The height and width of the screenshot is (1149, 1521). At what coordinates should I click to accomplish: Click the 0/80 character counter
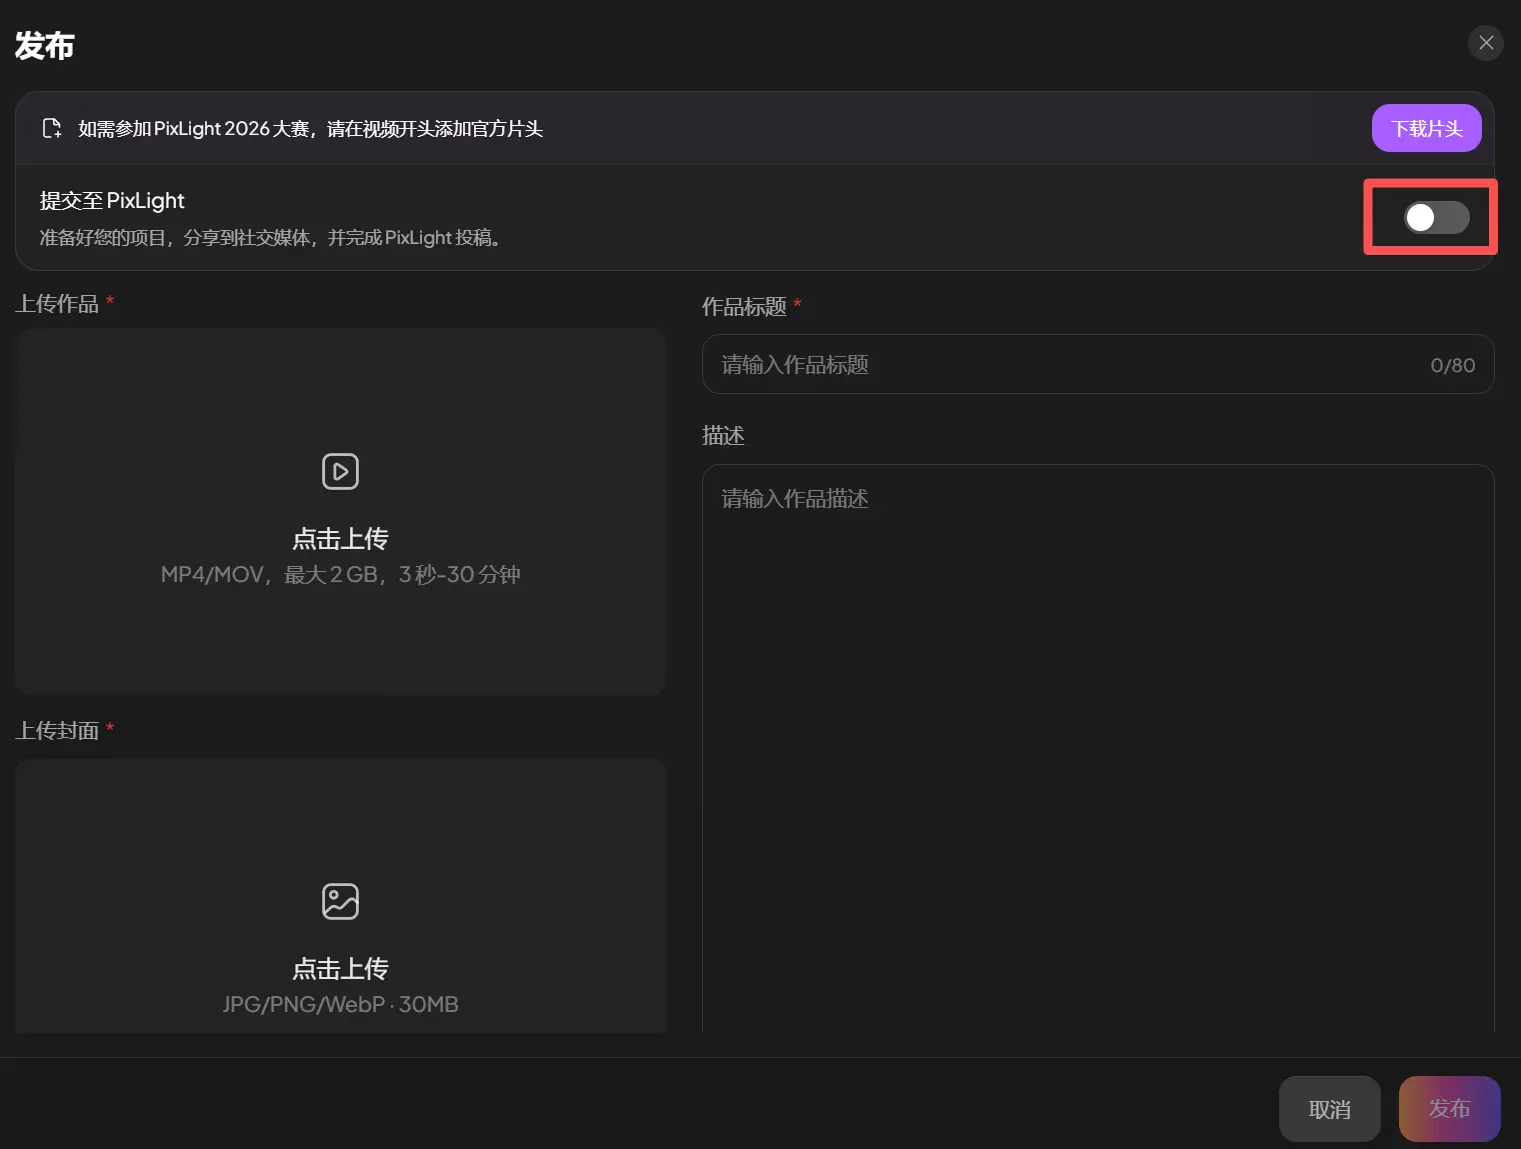pos(1452,365)
